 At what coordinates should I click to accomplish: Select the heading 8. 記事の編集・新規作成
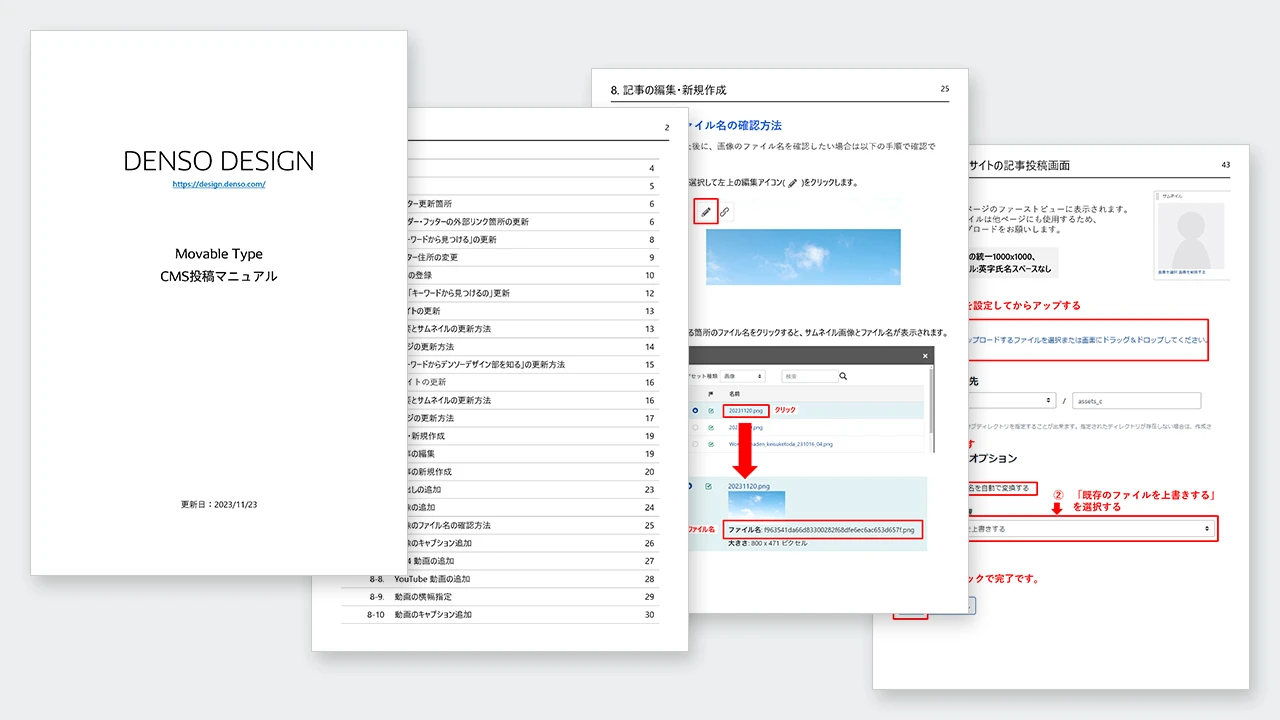click(669, 90)
